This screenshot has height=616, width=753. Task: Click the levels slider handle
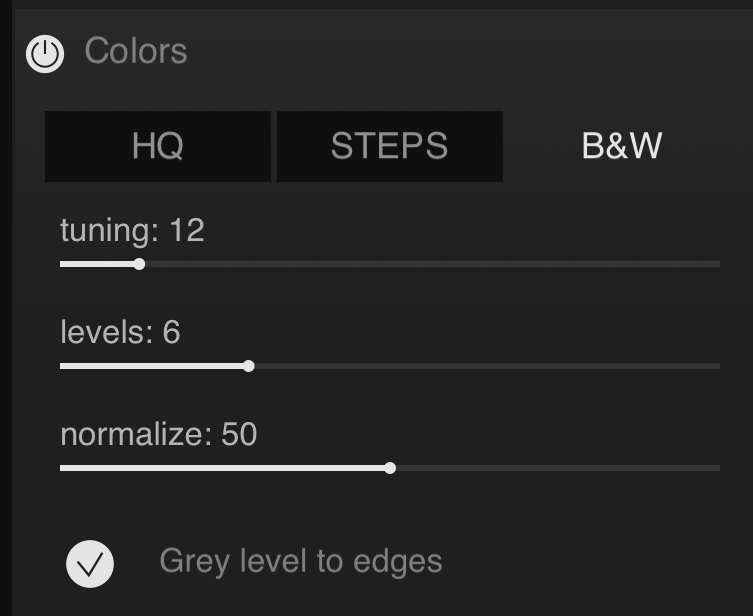pos(249,366)
